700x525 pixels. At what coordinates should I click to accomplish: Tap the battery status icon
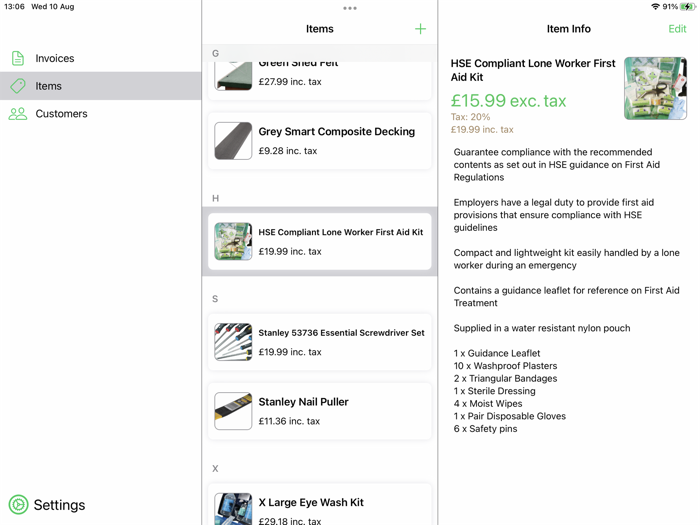click(x=688, y=7)
